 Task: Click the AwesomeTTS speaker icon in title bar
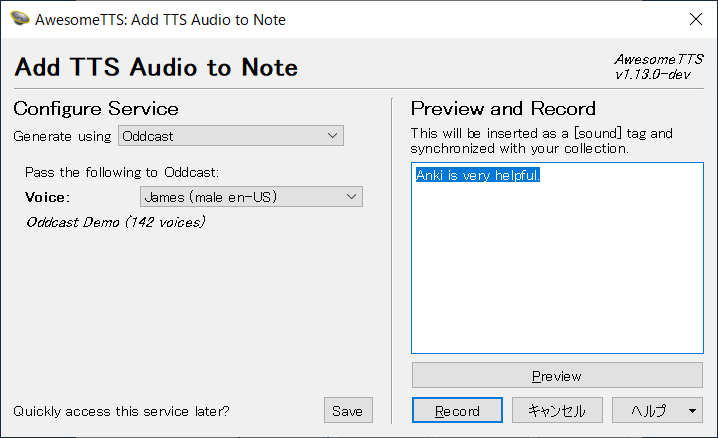pos(20,19)
